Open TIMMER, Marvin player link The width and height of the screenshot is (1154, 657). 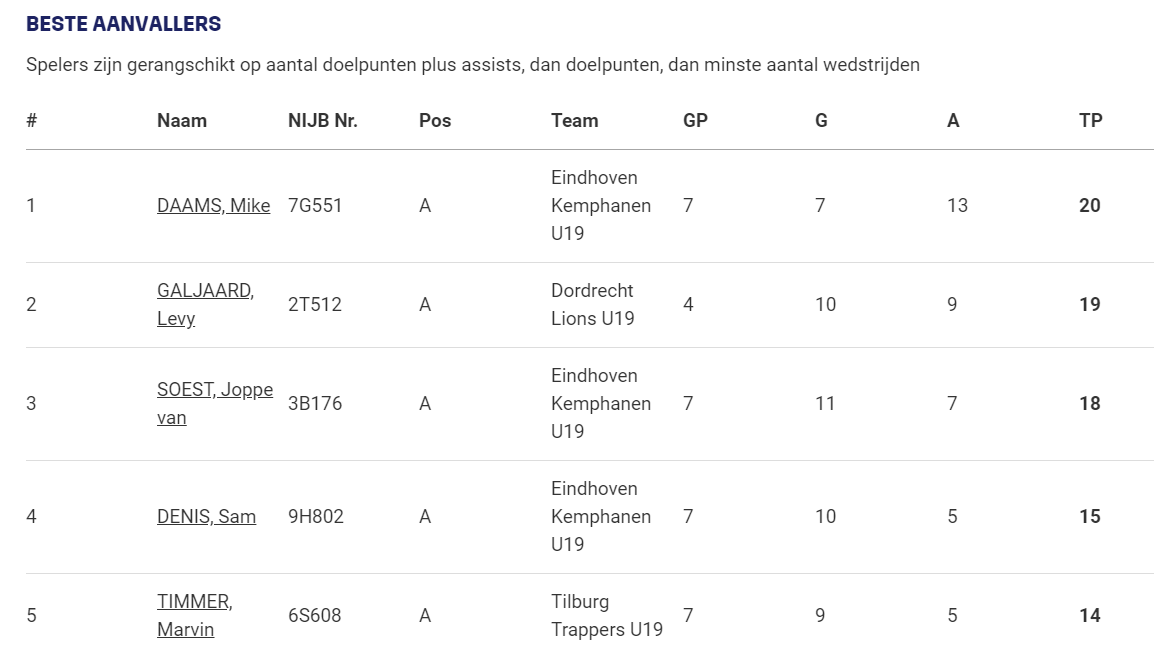tap(194, 616)
